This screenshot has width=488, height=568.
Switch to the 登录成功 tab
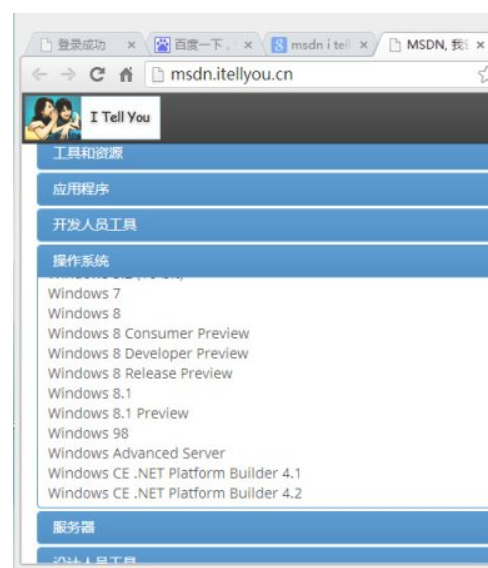[85, 45]
